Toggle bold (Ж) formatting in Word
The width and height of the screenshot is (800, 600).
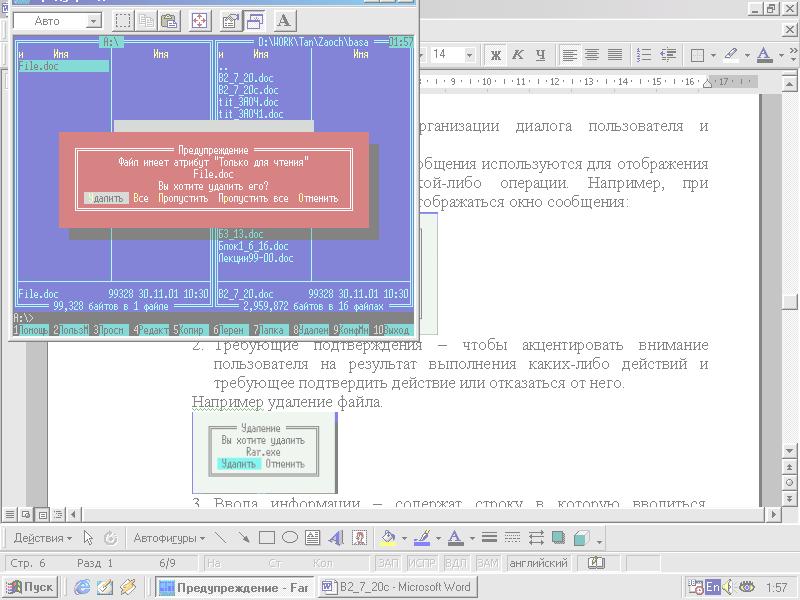[495, 55]
